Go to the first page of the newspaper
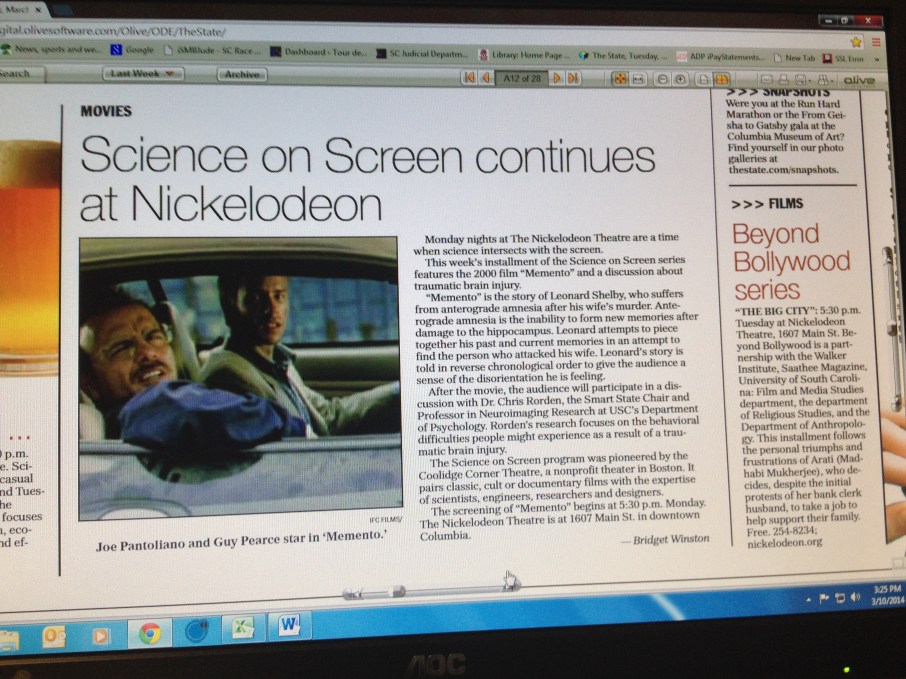906x679 pixels. click(468, 77)
